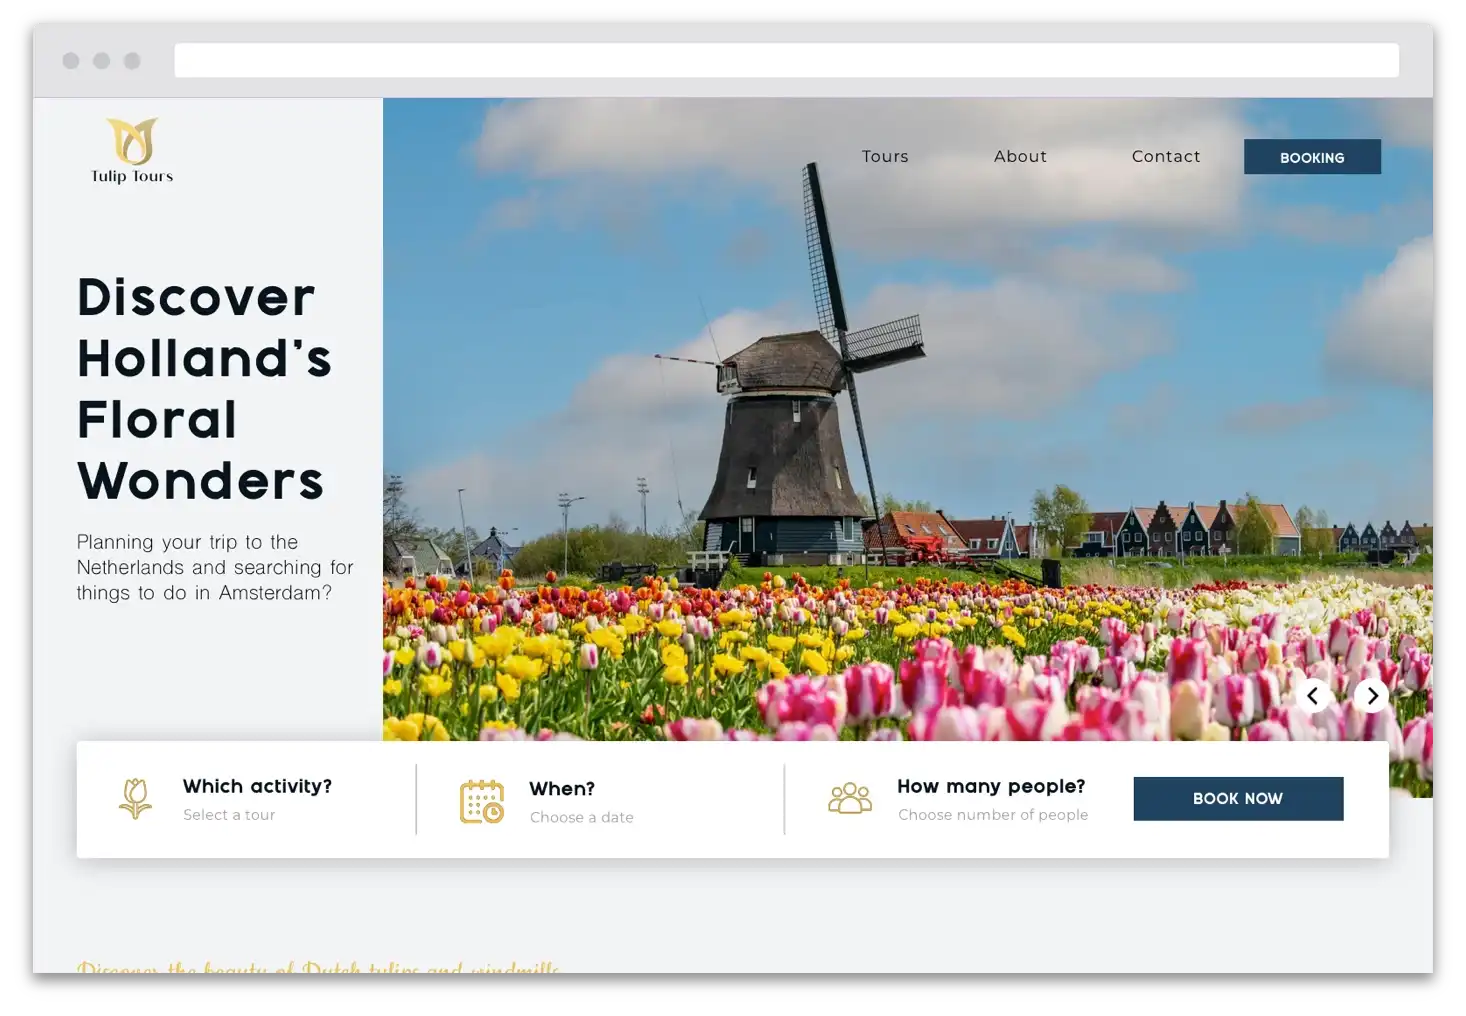Screen dimensions: 1466x1016
Task: Click the Discover Holland's Floral Wonders heading
Action: coord(204,389)
